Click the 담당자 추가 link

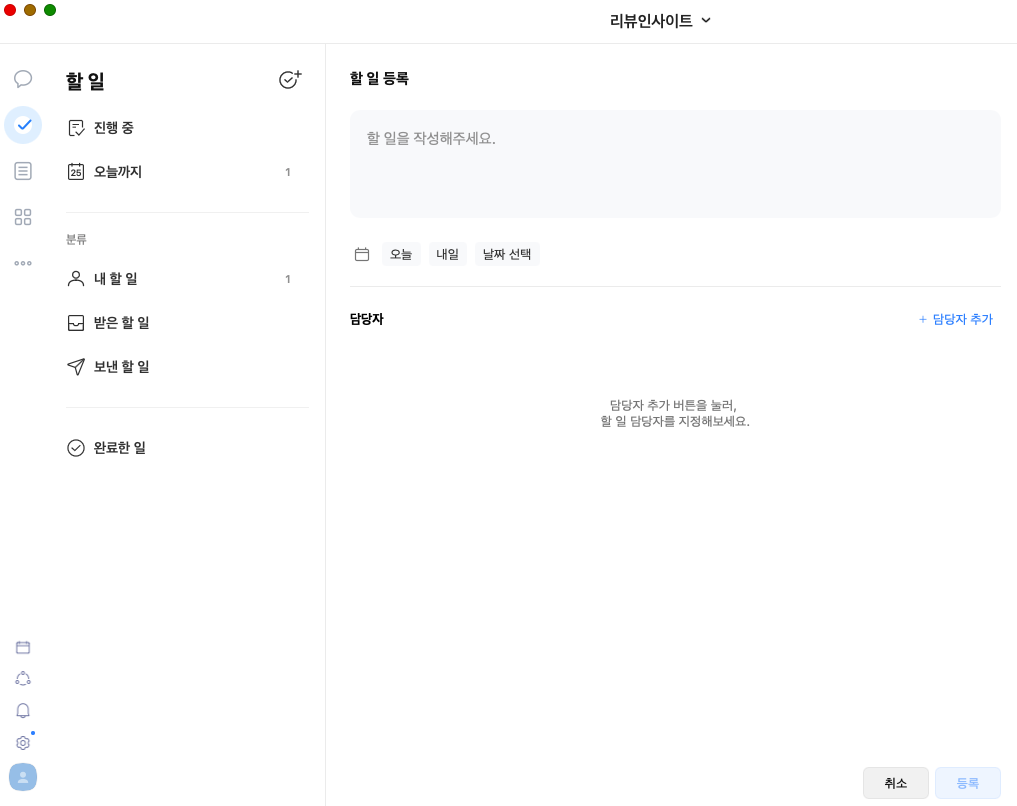click(955, 319)
